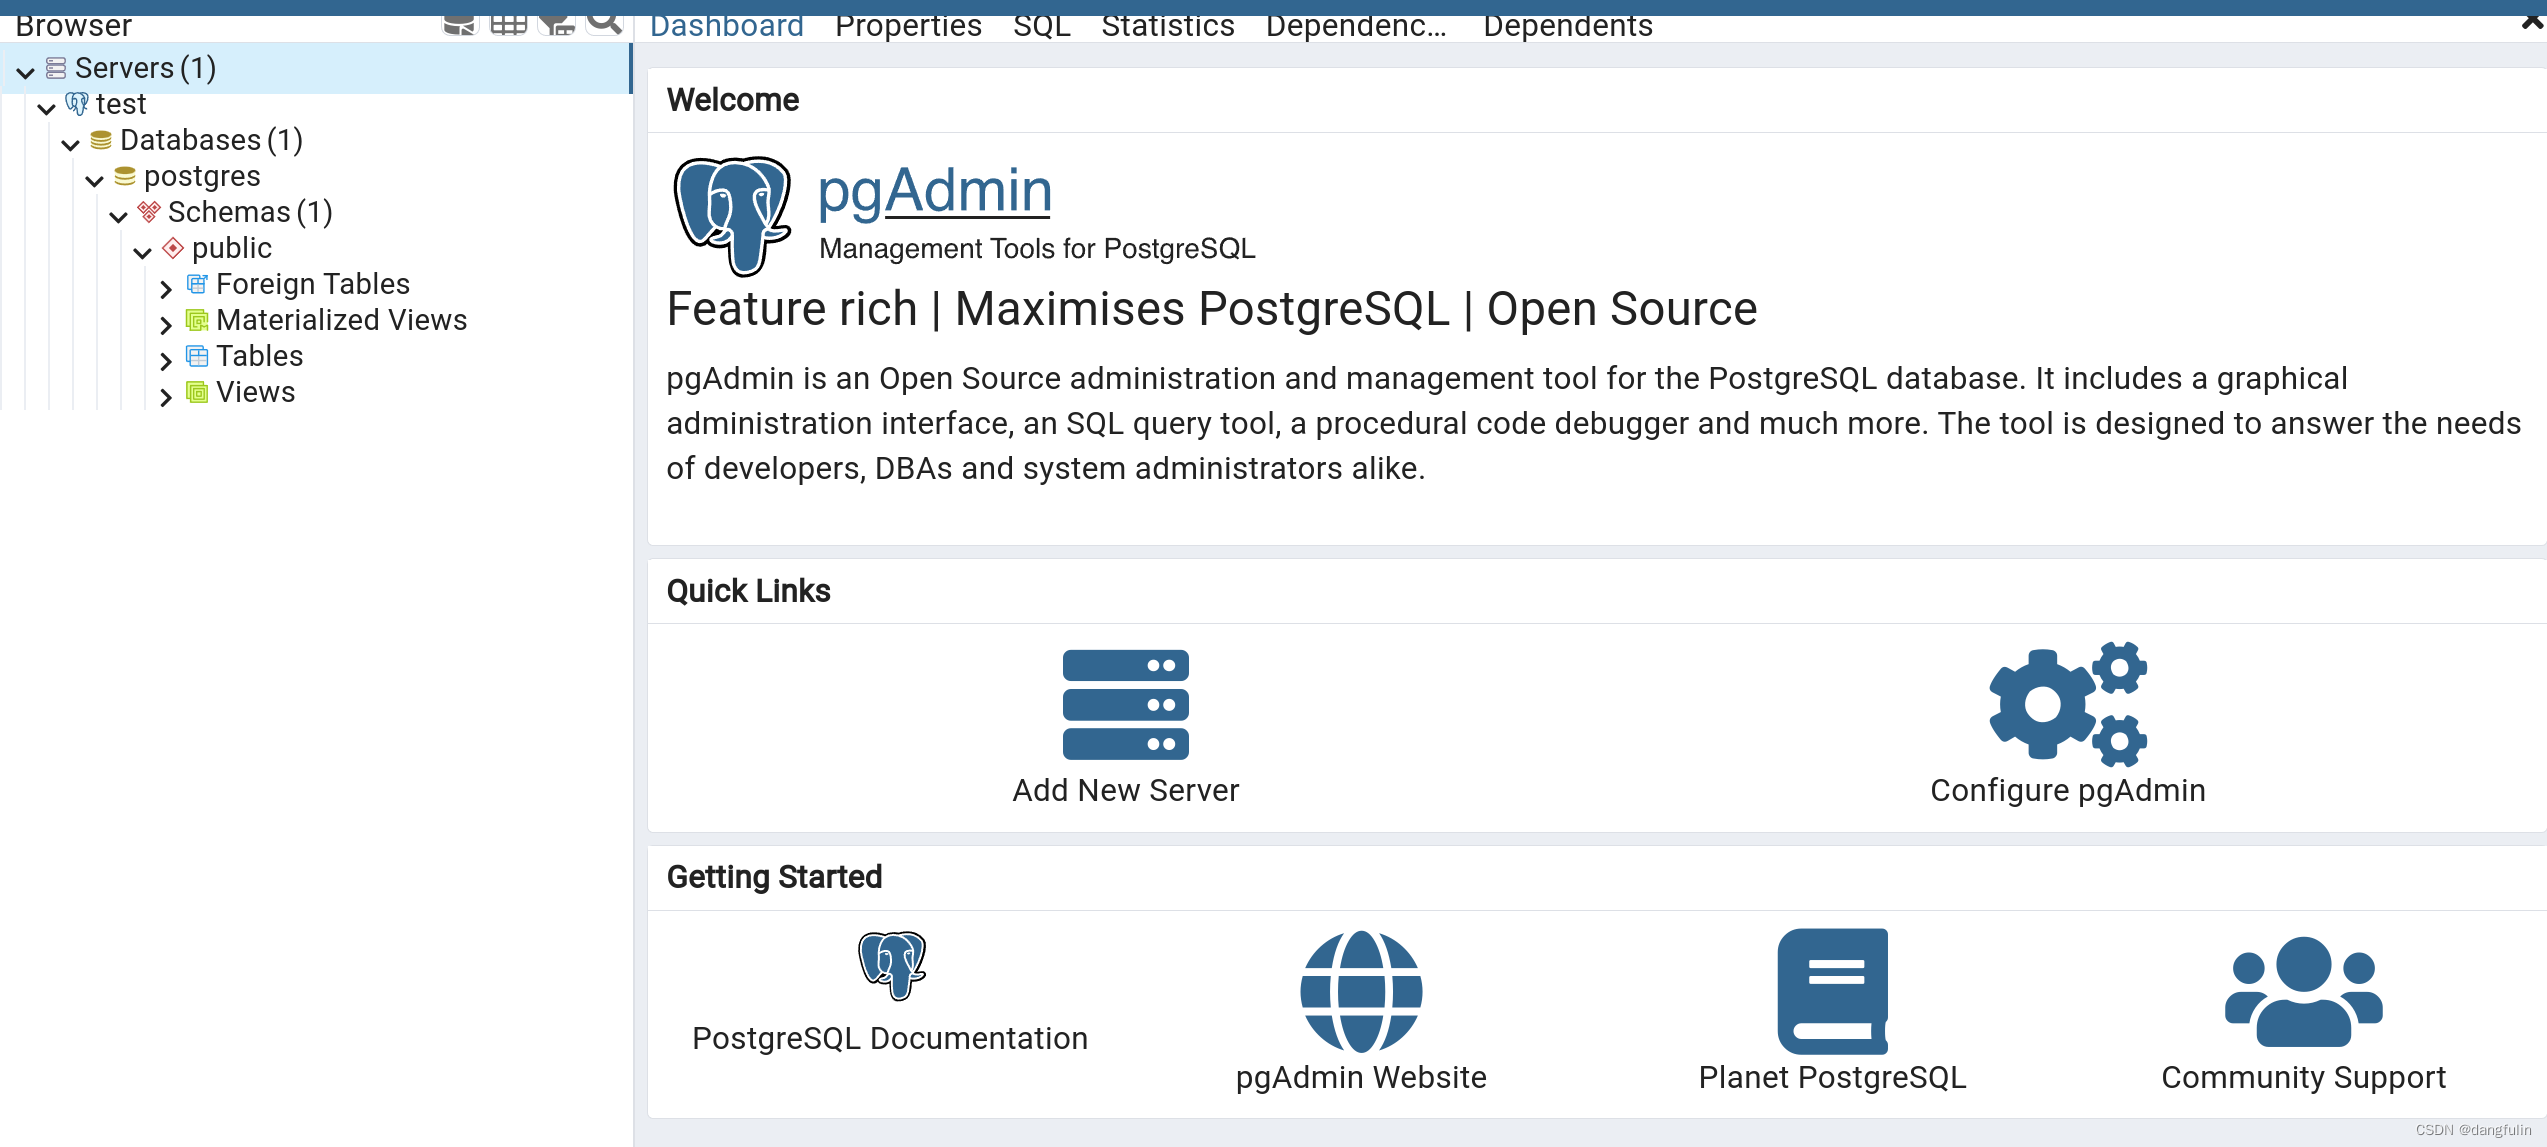Click the Planet PostgreSQL link

(x=1831, y=1077)
